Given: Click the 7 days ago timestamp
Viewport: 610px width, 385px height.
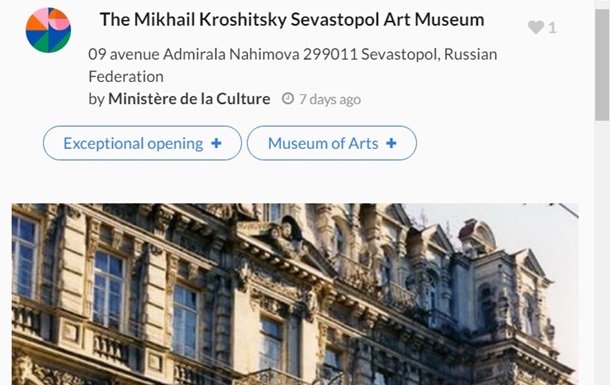Looking at the screenshot, I should tap(330, 100).
